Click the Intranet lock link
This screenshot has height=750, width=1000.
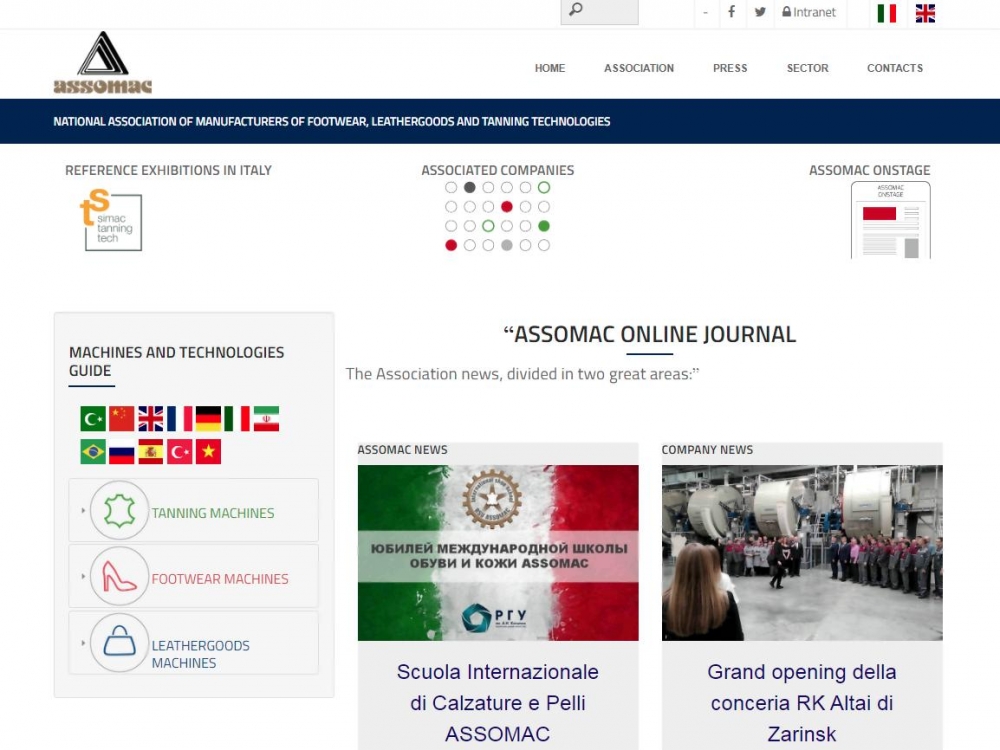pyautogui.click(x=809, y=12)
